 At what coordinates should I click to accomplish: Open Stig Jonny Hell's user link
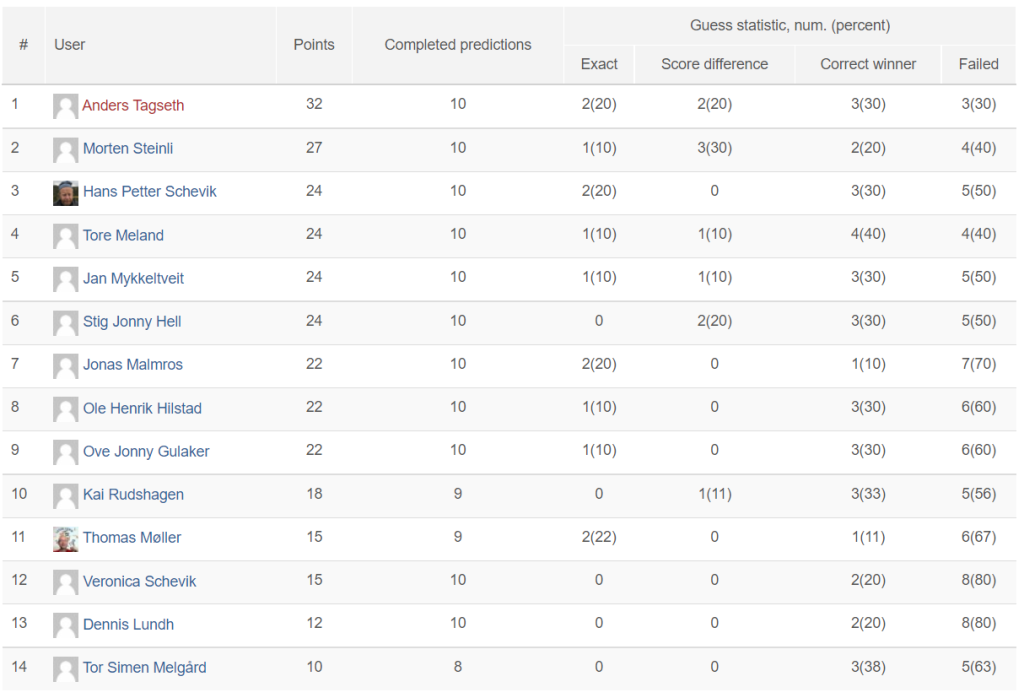[132, 322]
